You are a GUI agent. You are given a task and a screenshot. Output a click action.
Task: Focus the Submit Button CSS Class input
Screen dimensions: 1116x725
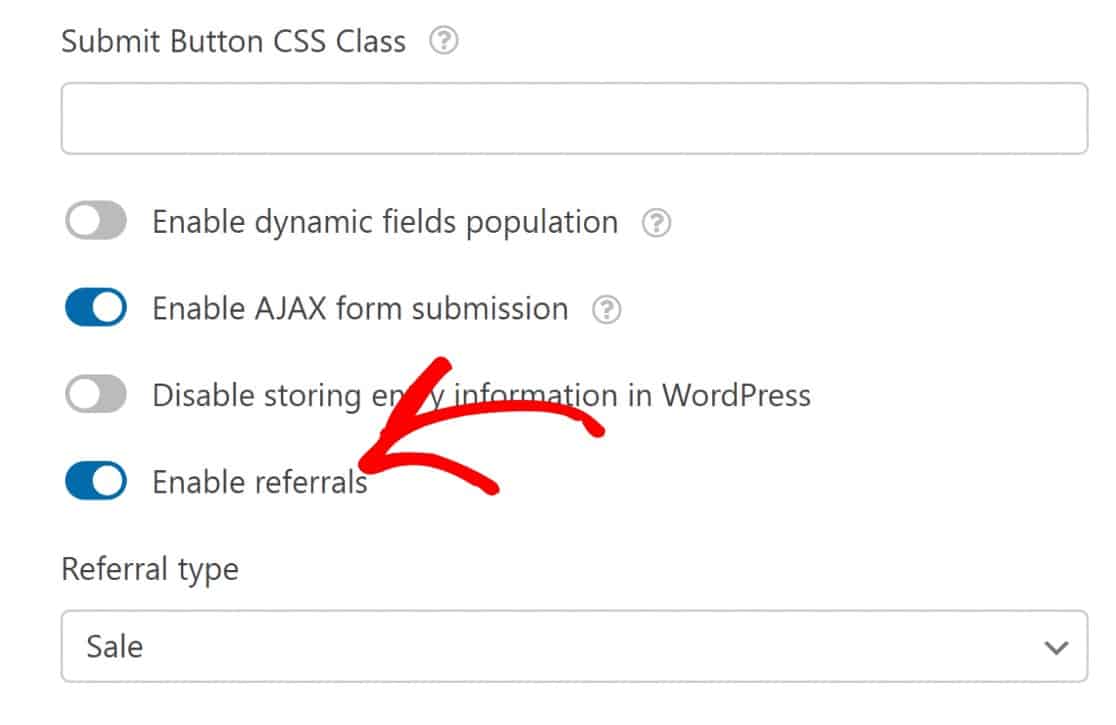tap(574, 118)
